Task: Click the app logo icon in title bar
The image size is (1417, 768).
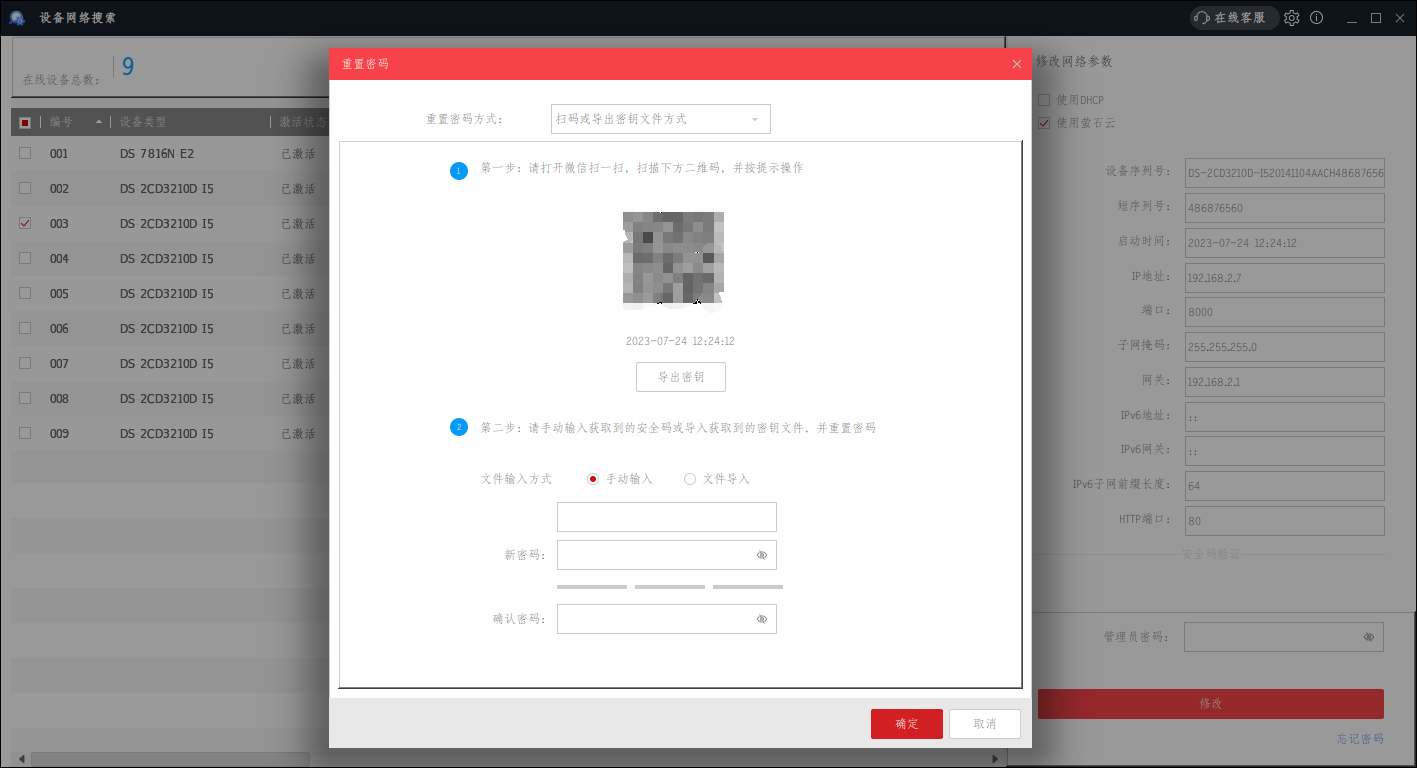Action: click(17, 18)
